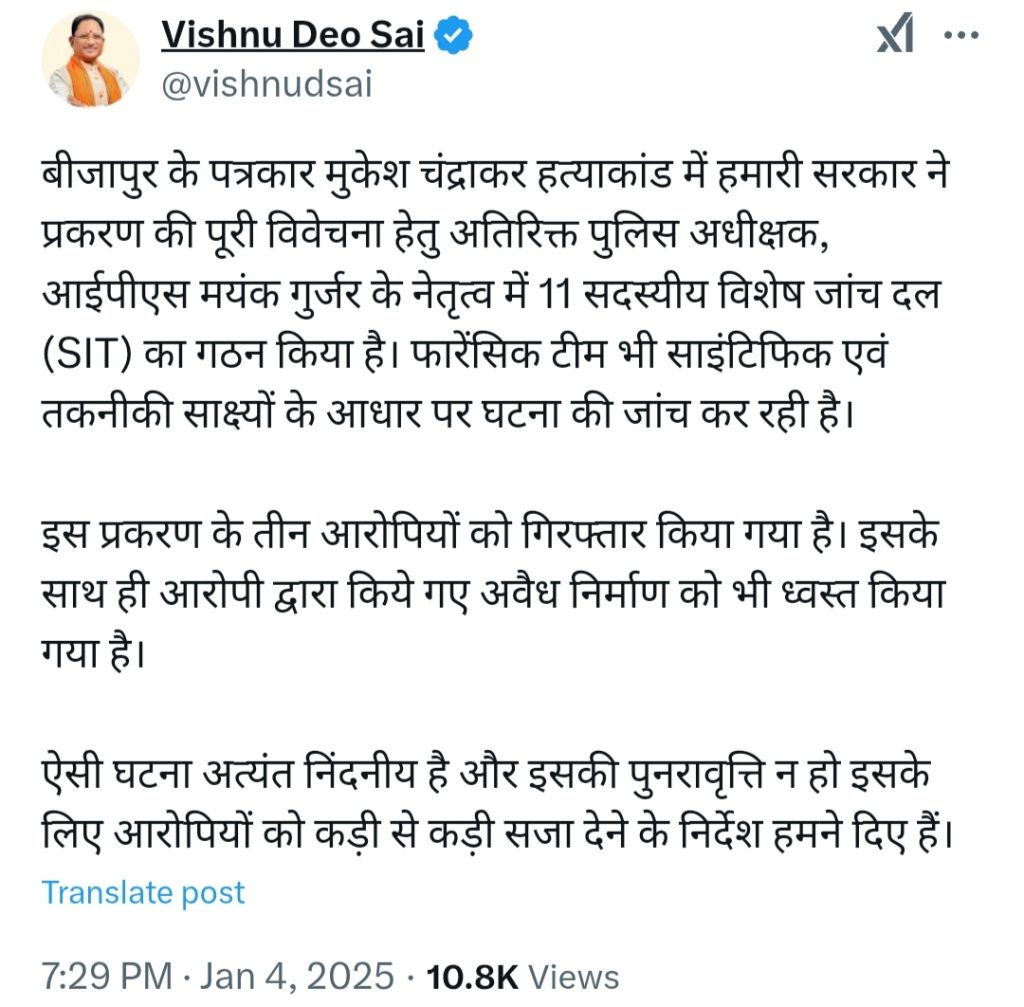Click the post line starting with बीजापुर
Viewport: 1024px width, 1007px height.
[495, 175]
